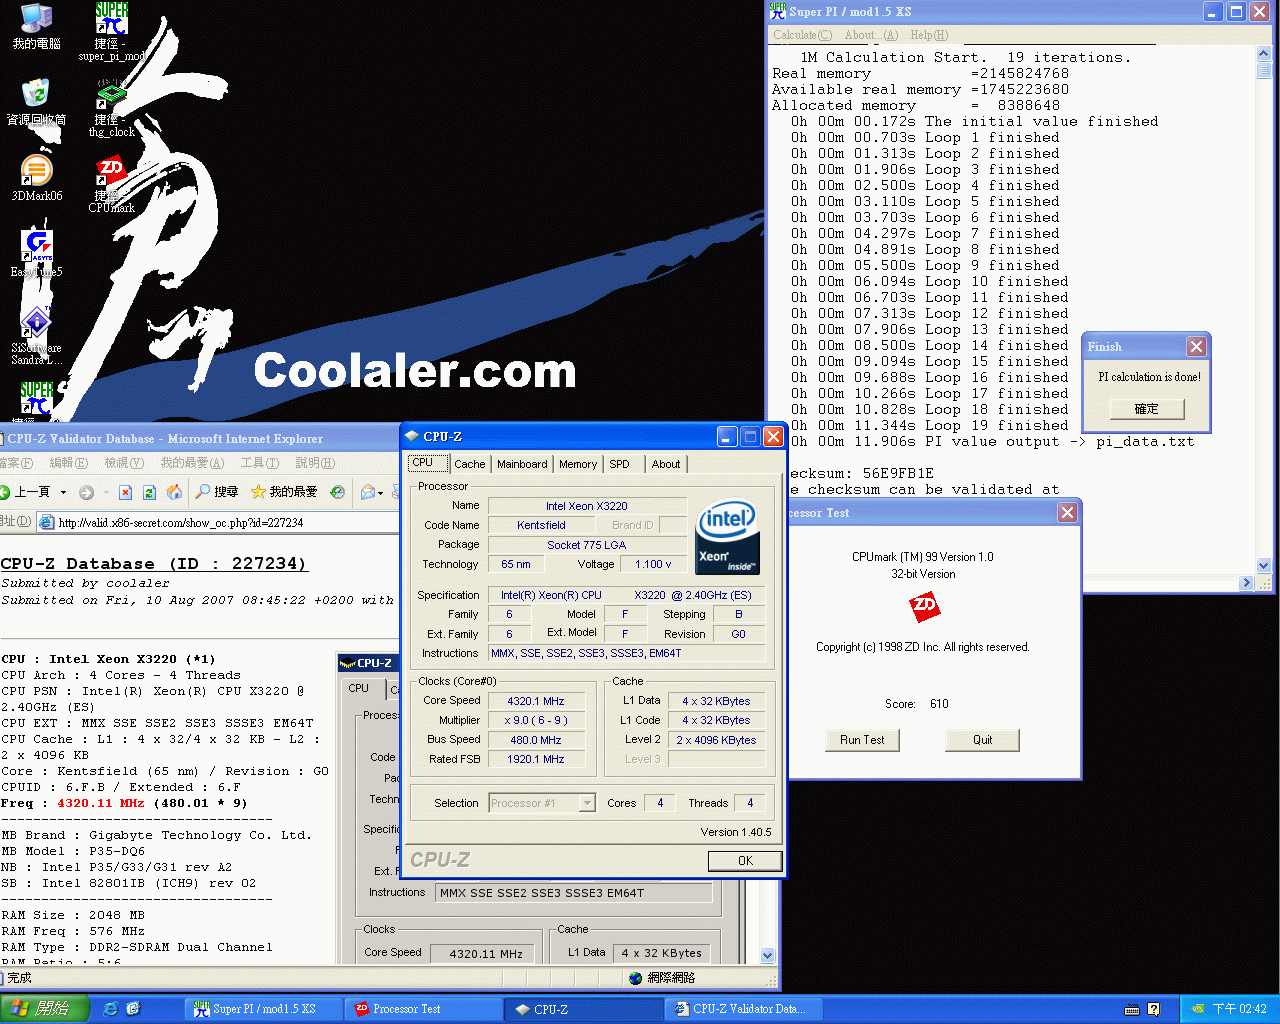The image size is (1280, 1024).
Task: Launch the ZD CPUmark desktop shortcut
Action: click(x=111, y=184)
